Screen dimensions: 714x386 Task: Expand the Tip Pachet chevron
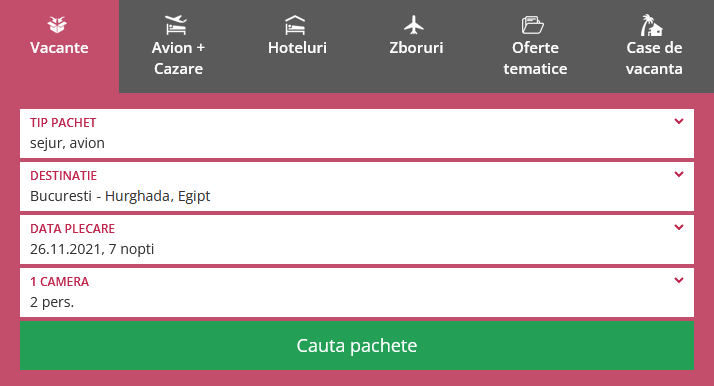click(x=679, y=122)
